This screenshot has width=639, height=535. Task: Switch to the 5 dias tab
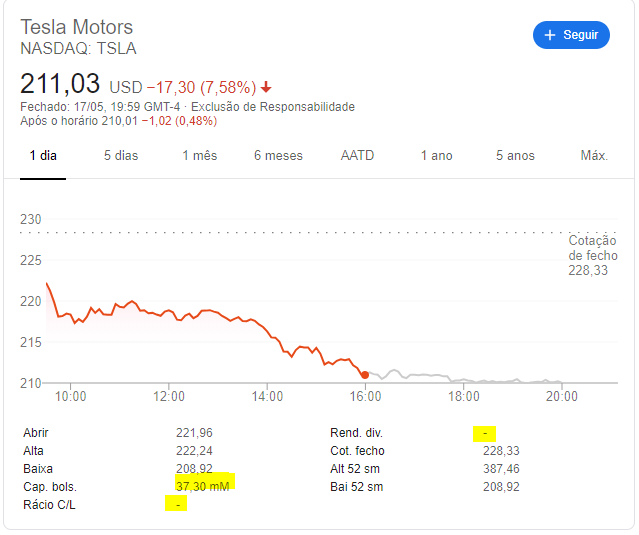[x=121, y=156]
